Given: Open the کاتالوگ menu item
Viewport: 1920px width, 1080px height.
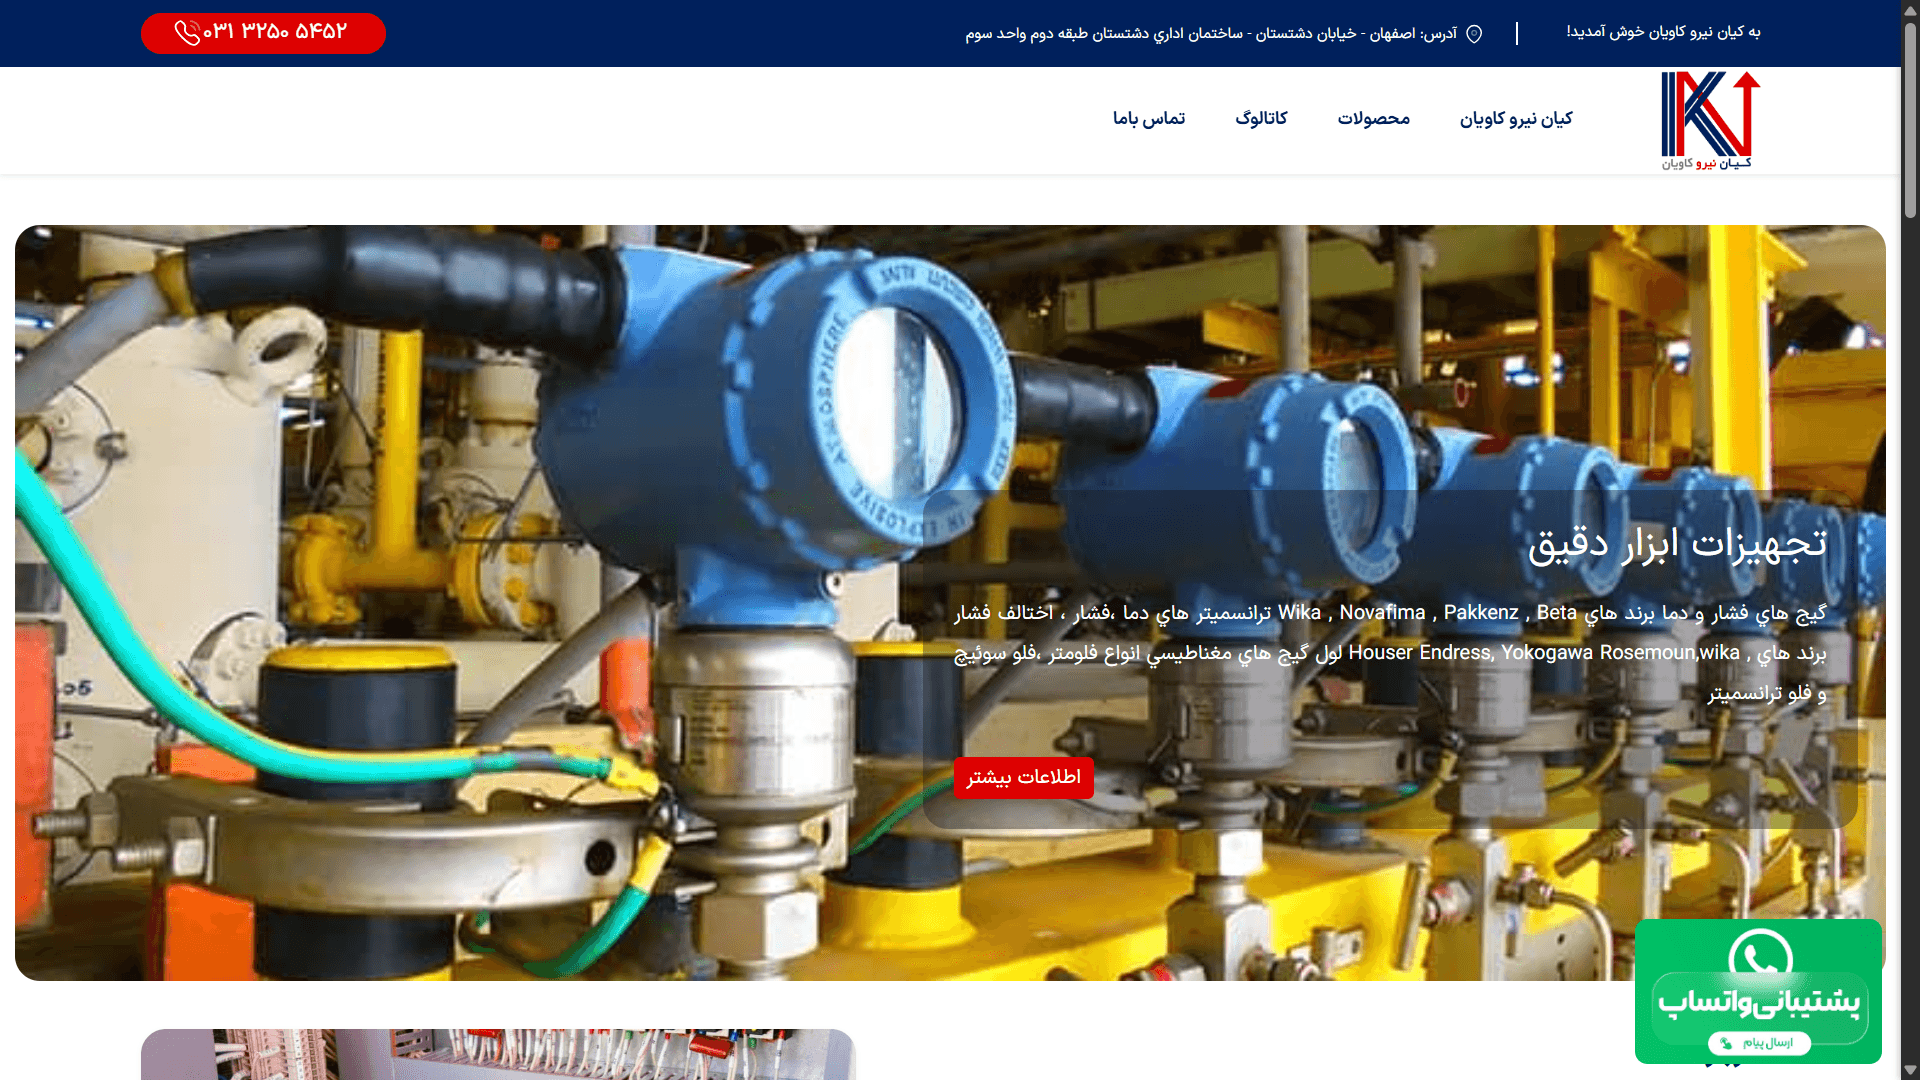Looking at the screenshot, I should (x=1261, y=119).
